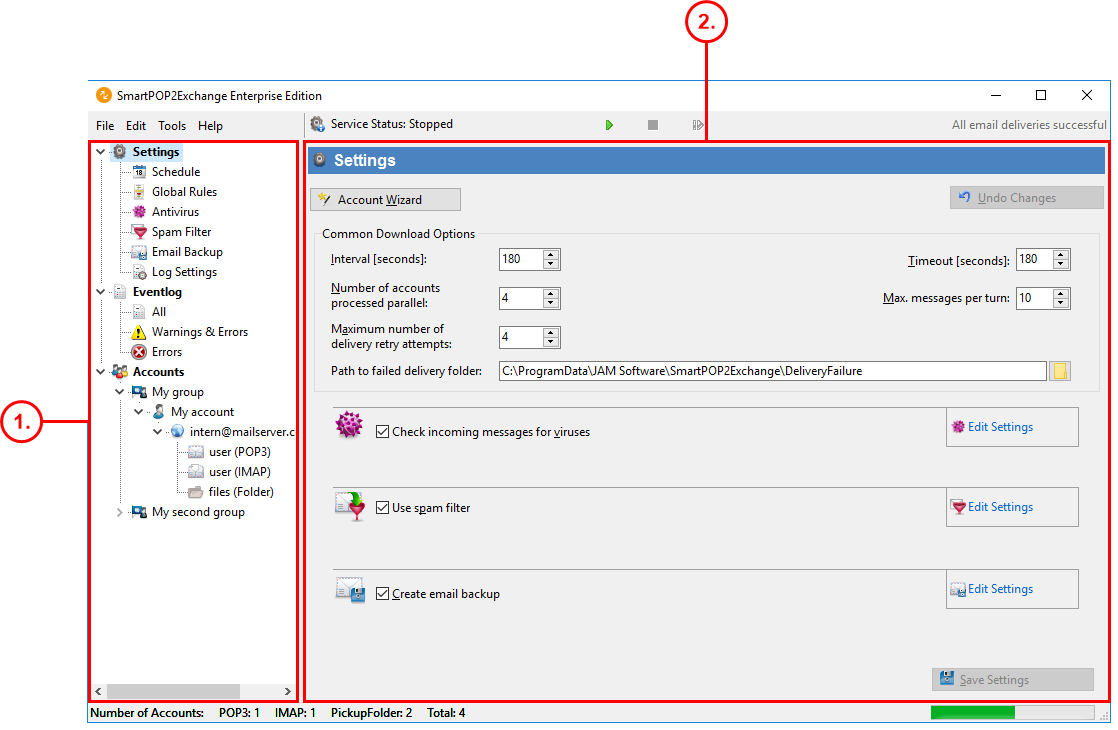Increase the Interval seconds spinner value

550,254
